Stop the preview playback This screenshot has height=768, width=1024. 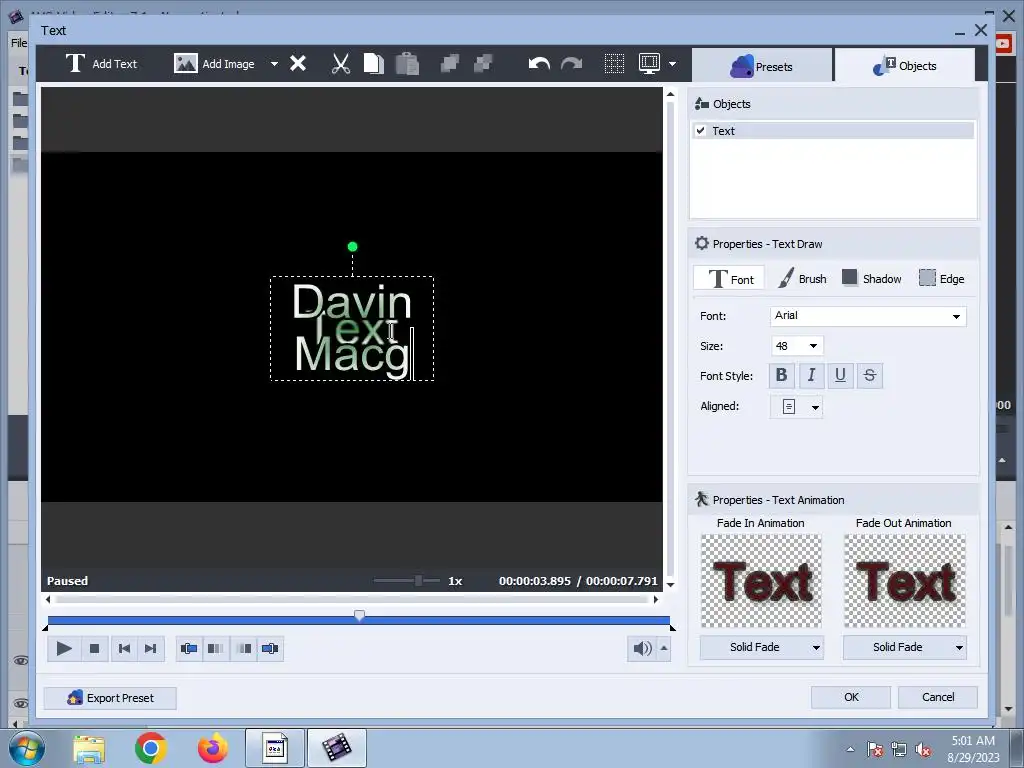pos(94,648)
